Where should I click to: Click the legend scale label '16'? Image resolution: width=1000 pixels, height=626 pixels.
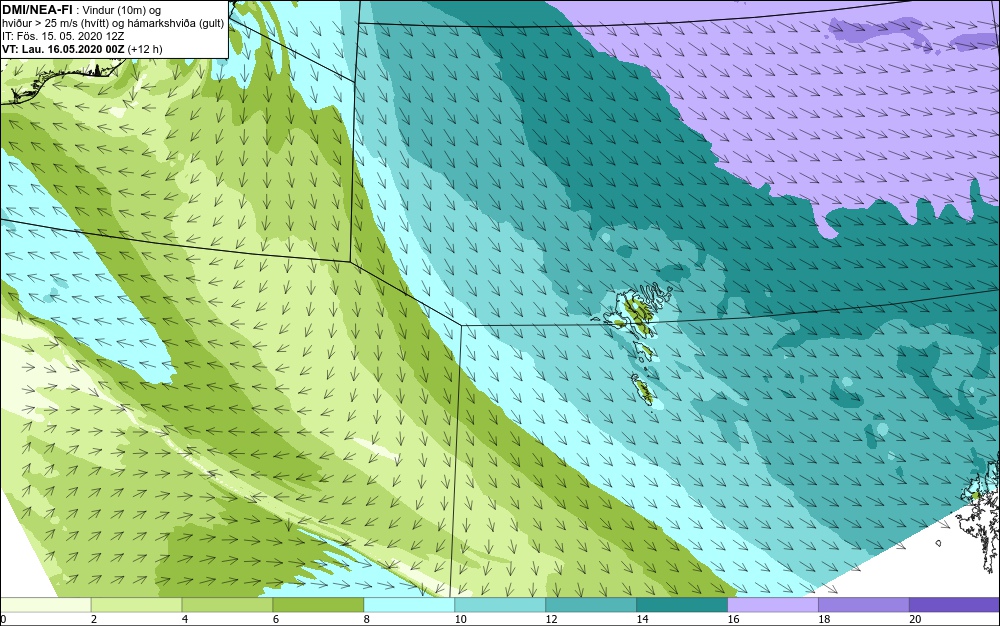[733, 619]
